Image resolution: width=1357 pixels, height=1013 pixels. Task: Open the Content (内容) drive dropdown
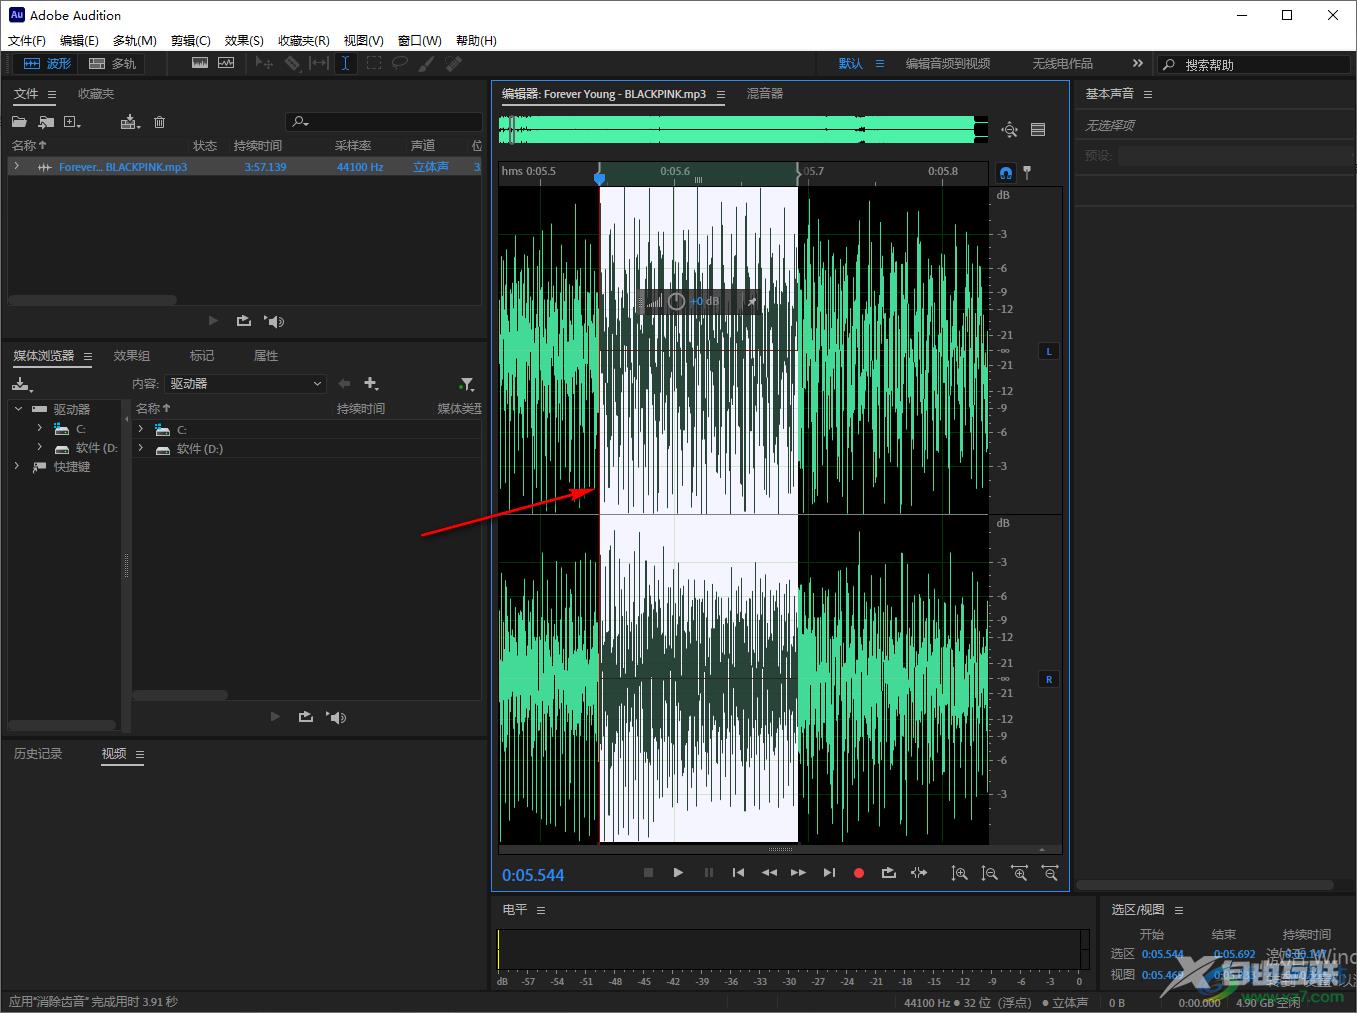pos(246,383)
